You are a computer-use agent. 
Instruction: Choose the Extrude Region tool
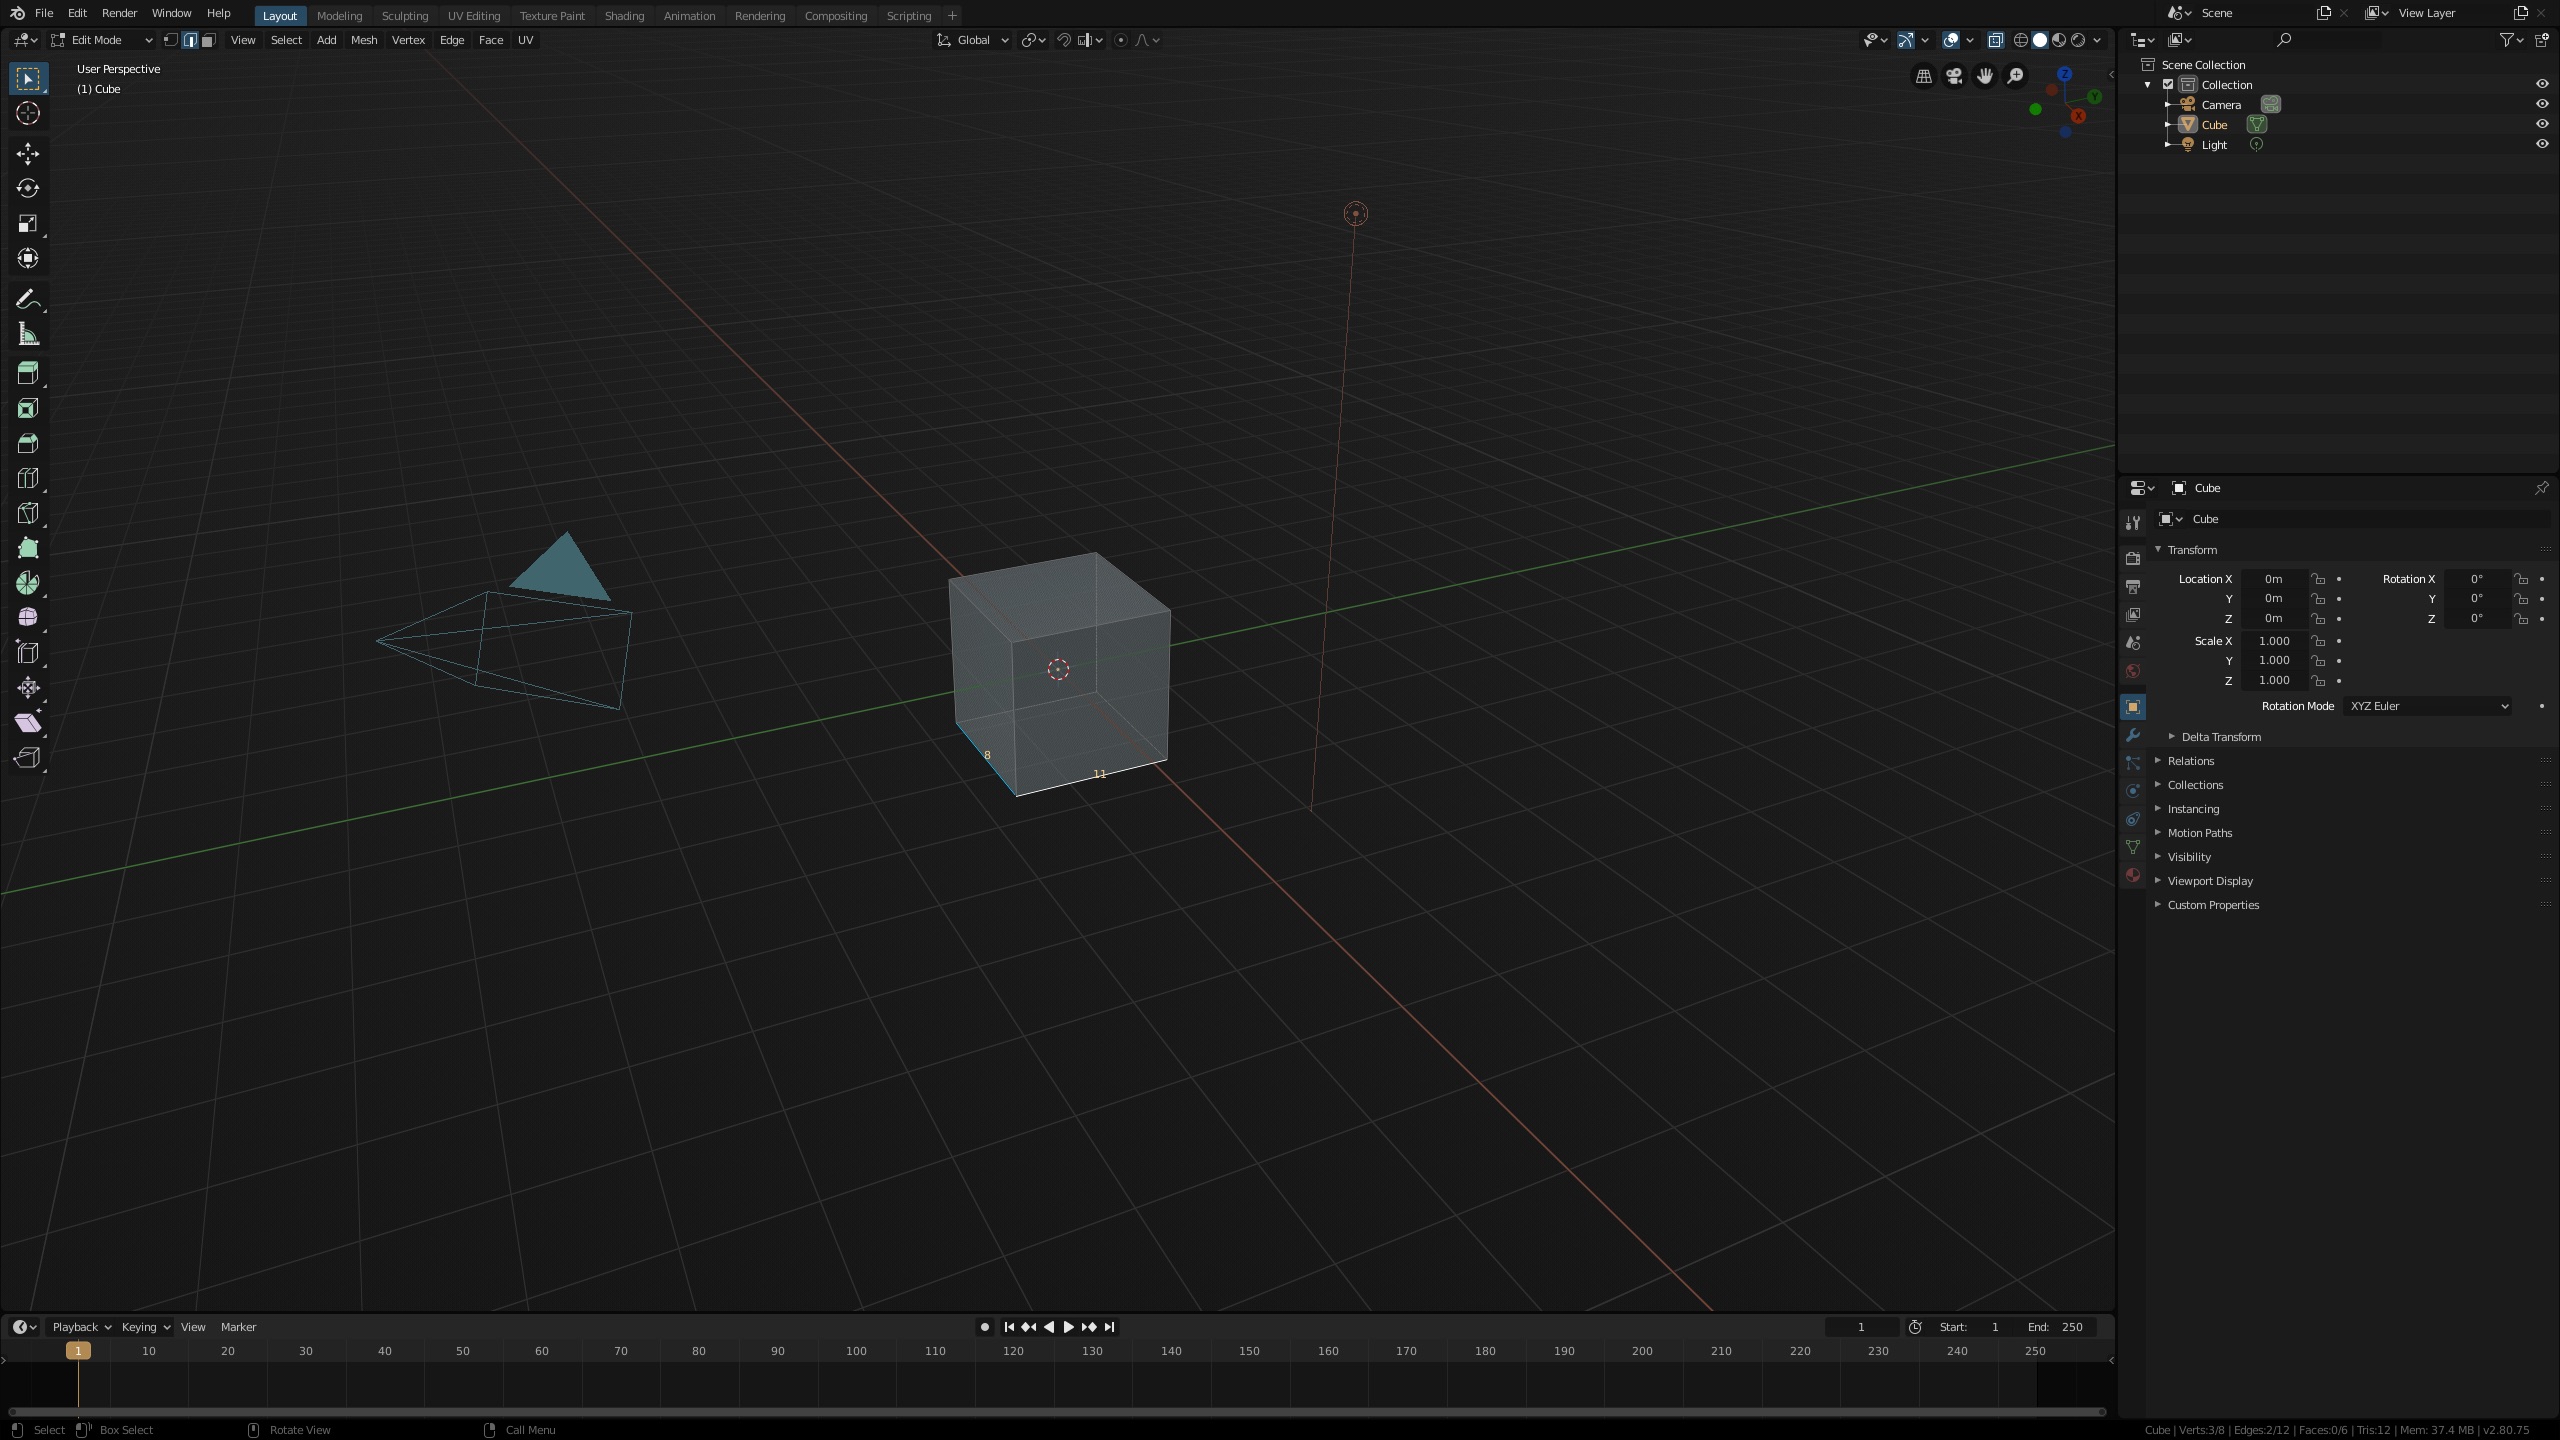(x=27, y=373)
